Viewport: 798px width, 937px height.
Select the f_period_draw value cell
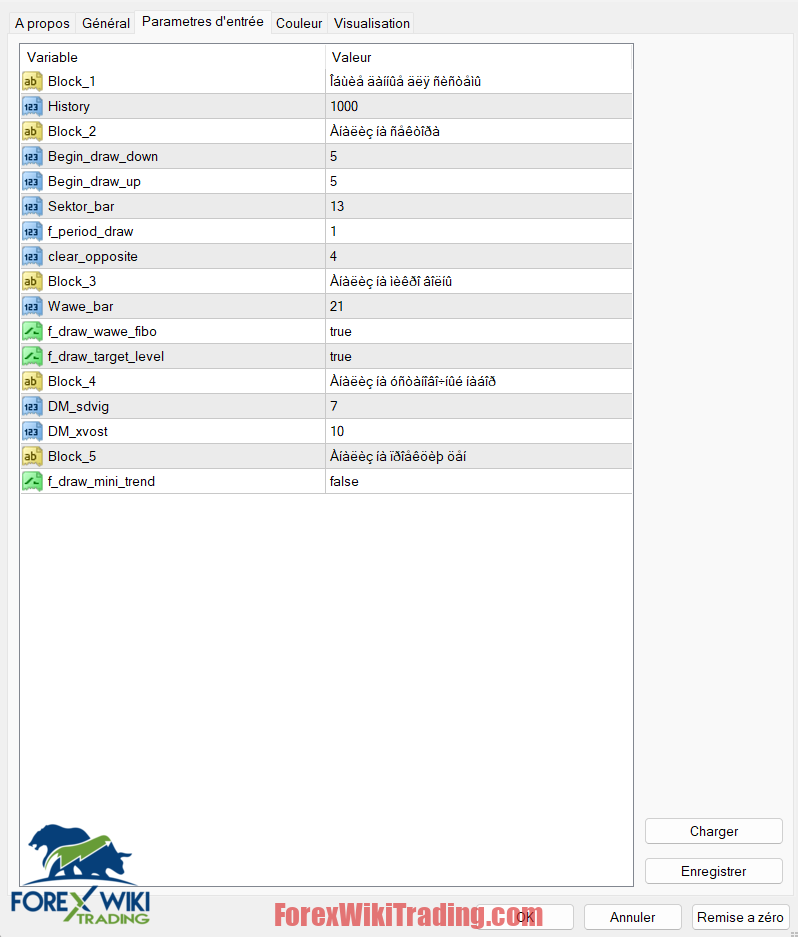[479, 232]
